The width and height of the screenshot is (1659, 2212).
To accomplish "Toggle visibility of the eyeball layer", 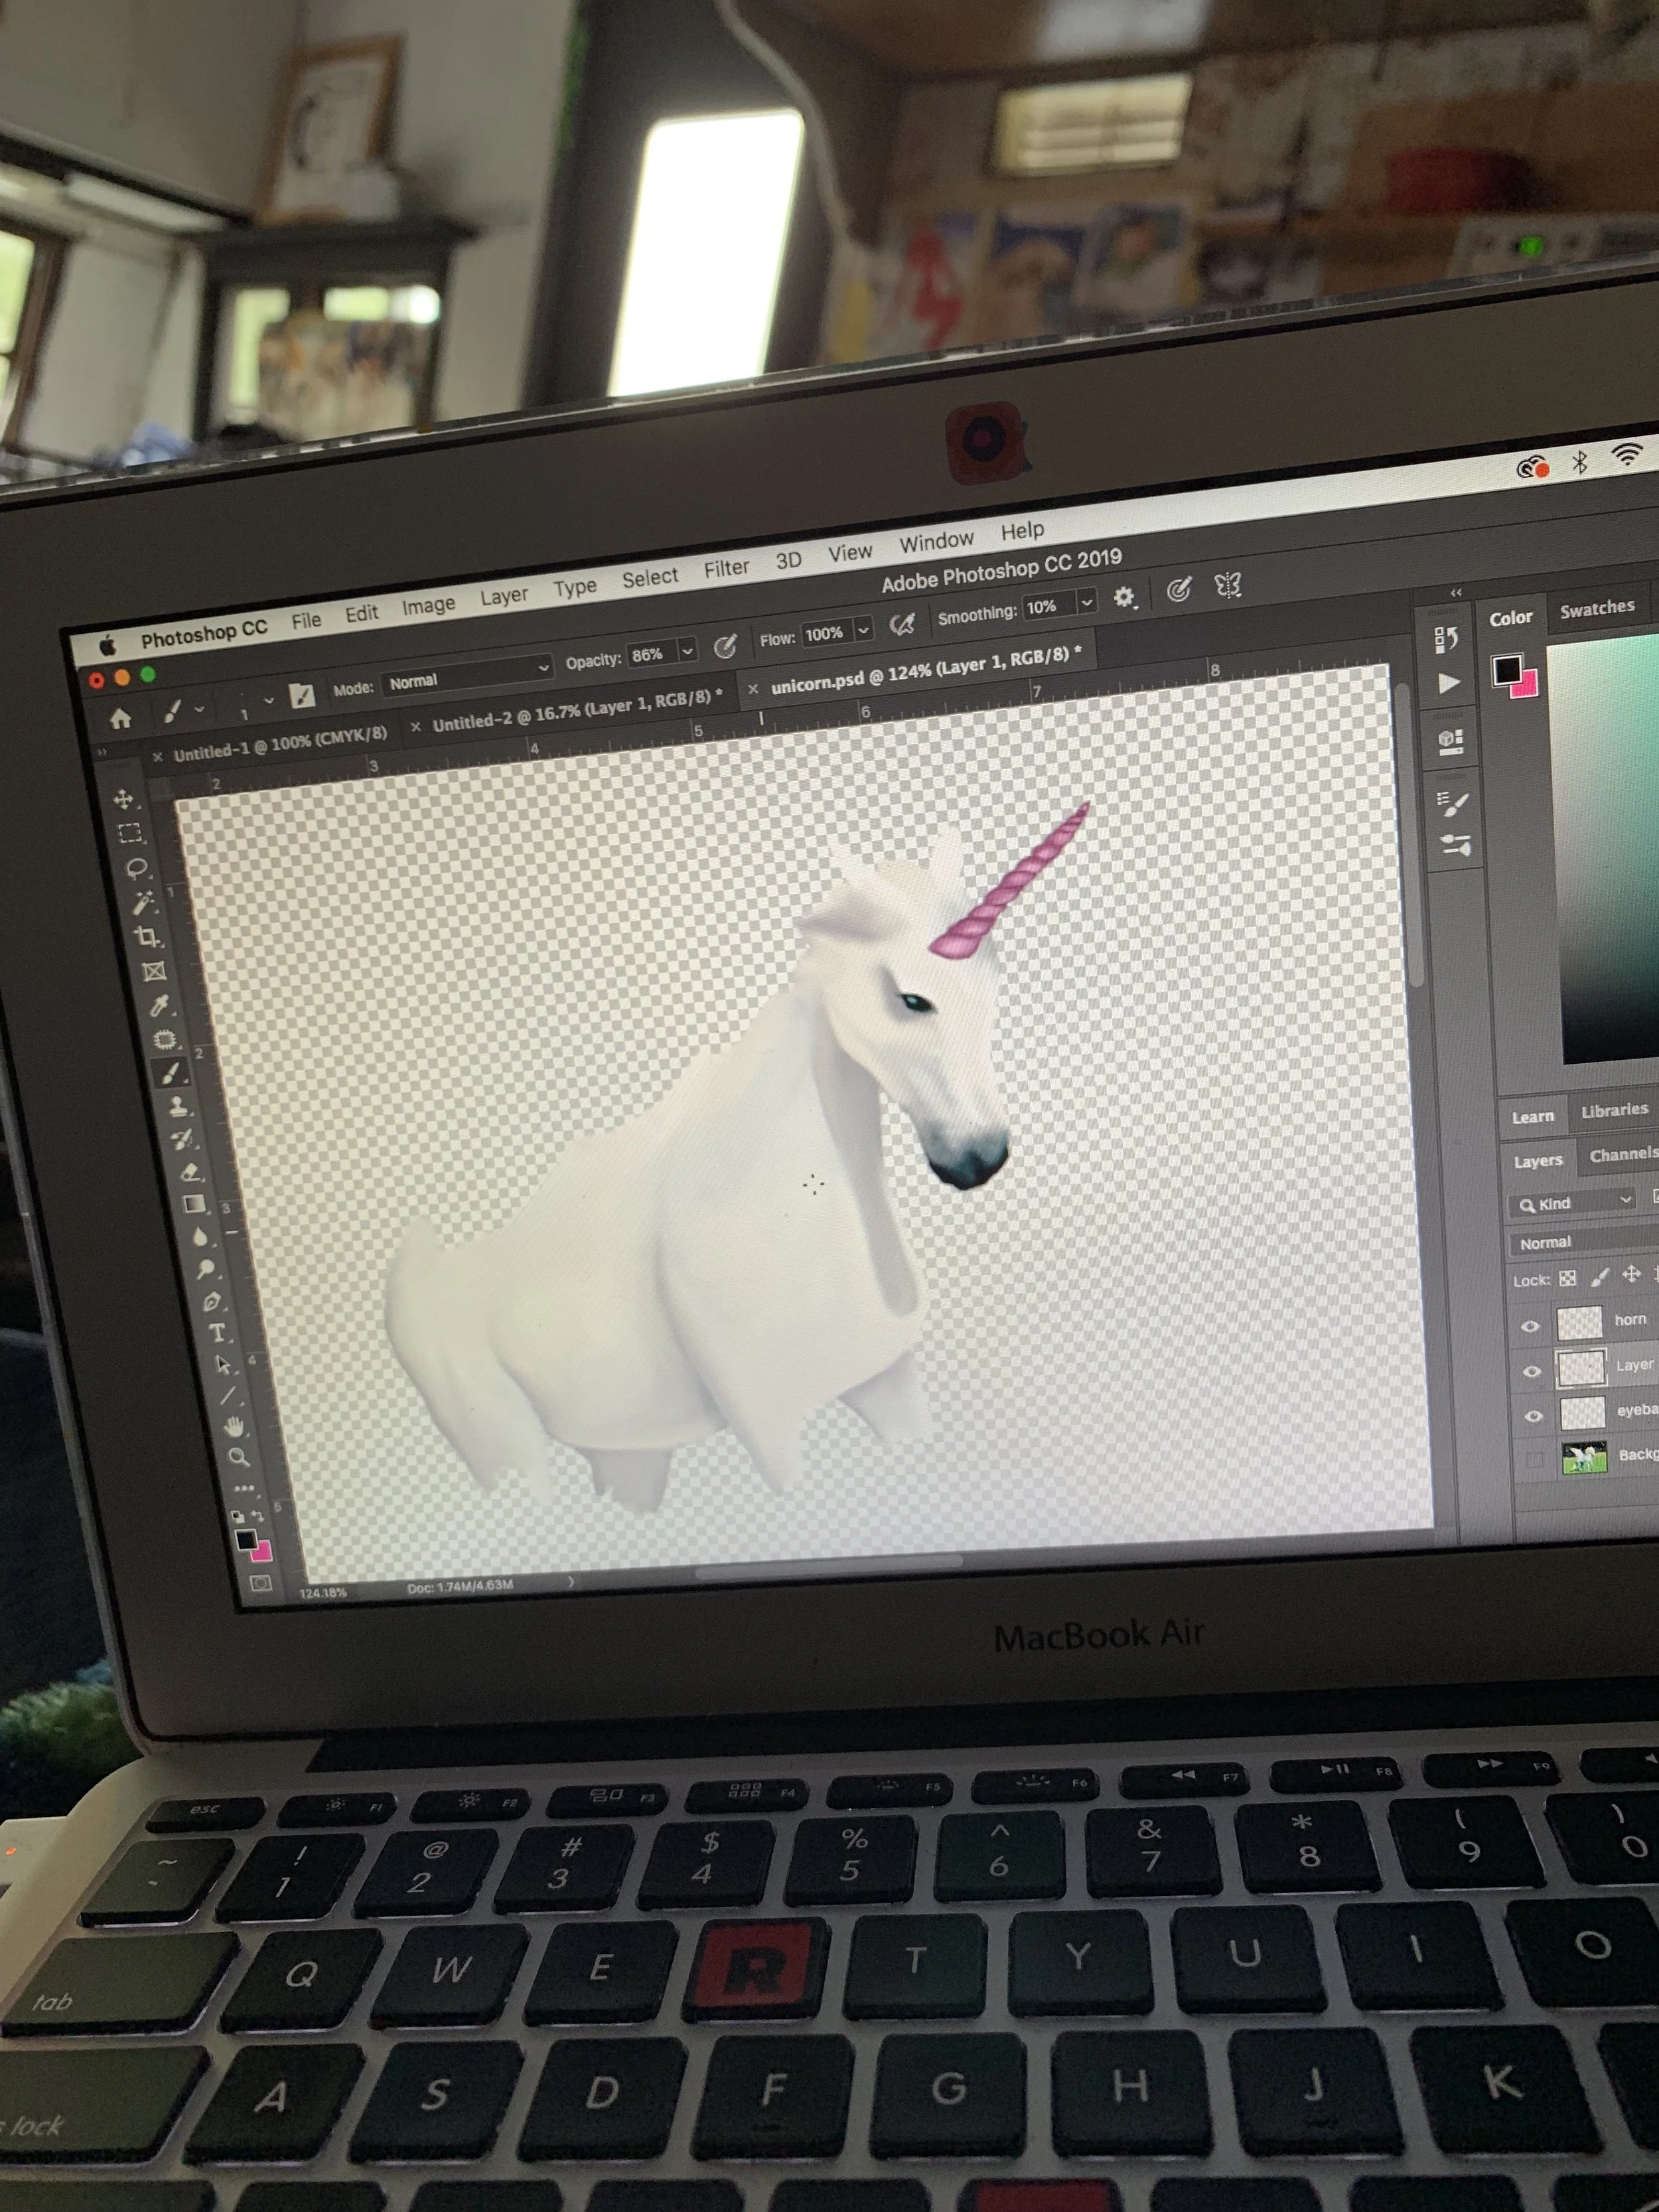I will 1533,1416.
